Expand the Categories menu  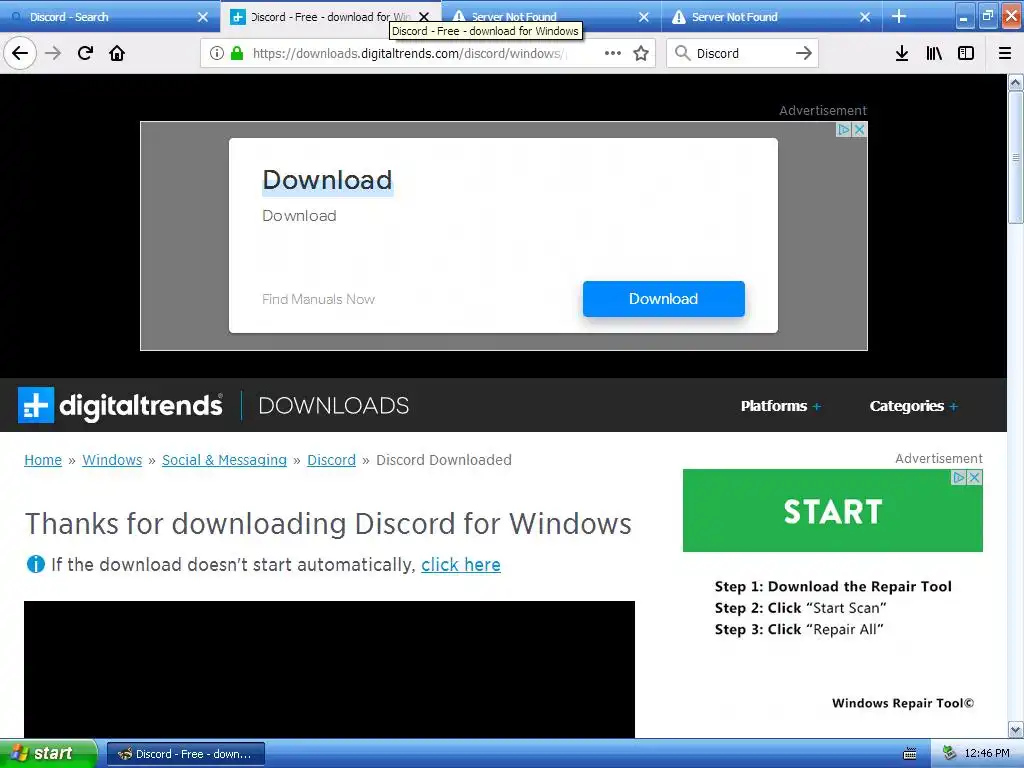913,406
